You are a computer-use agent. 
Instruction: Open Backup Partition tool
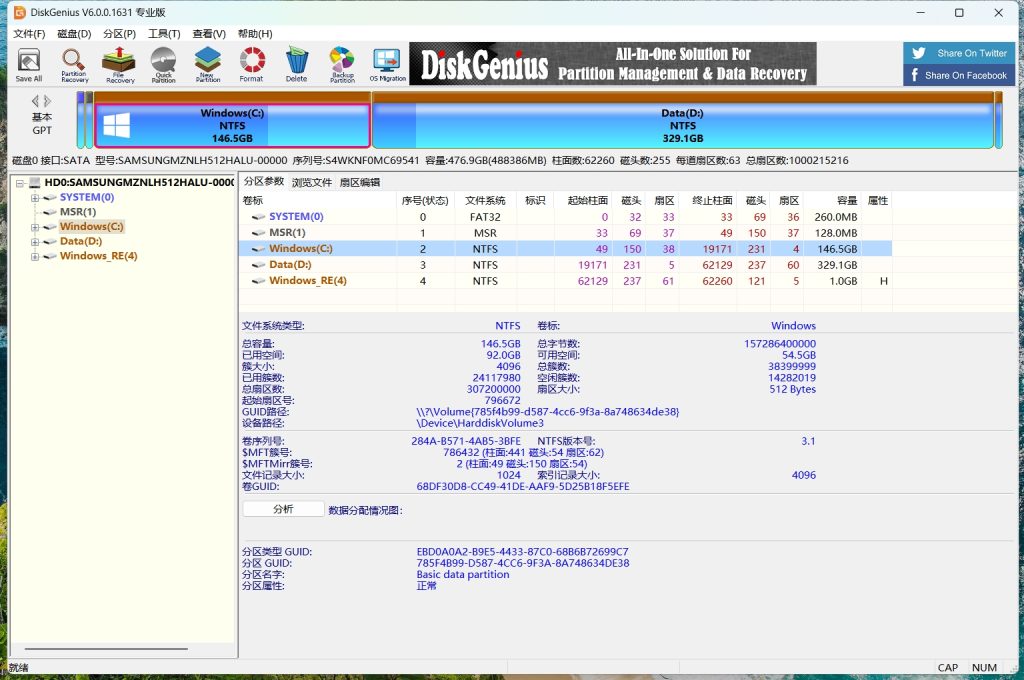(342, 65)
